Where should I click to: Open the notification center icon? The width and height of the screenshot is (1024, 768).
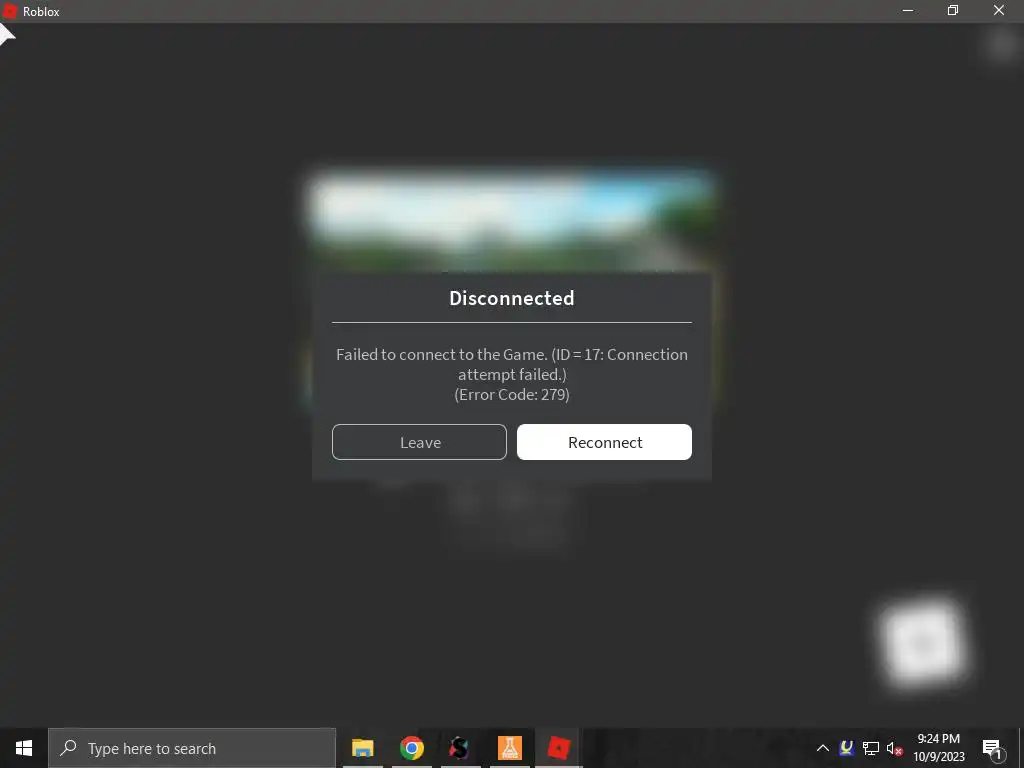[992, 748]
